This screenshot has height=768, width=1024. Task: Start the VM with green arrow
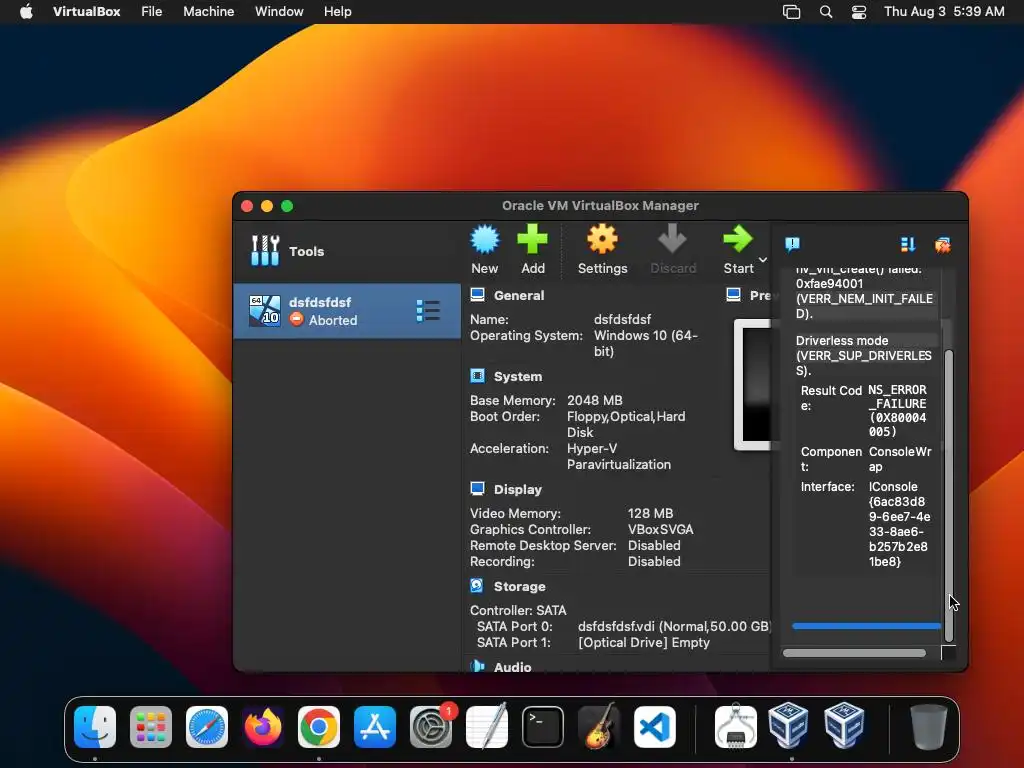pos(738,240)
